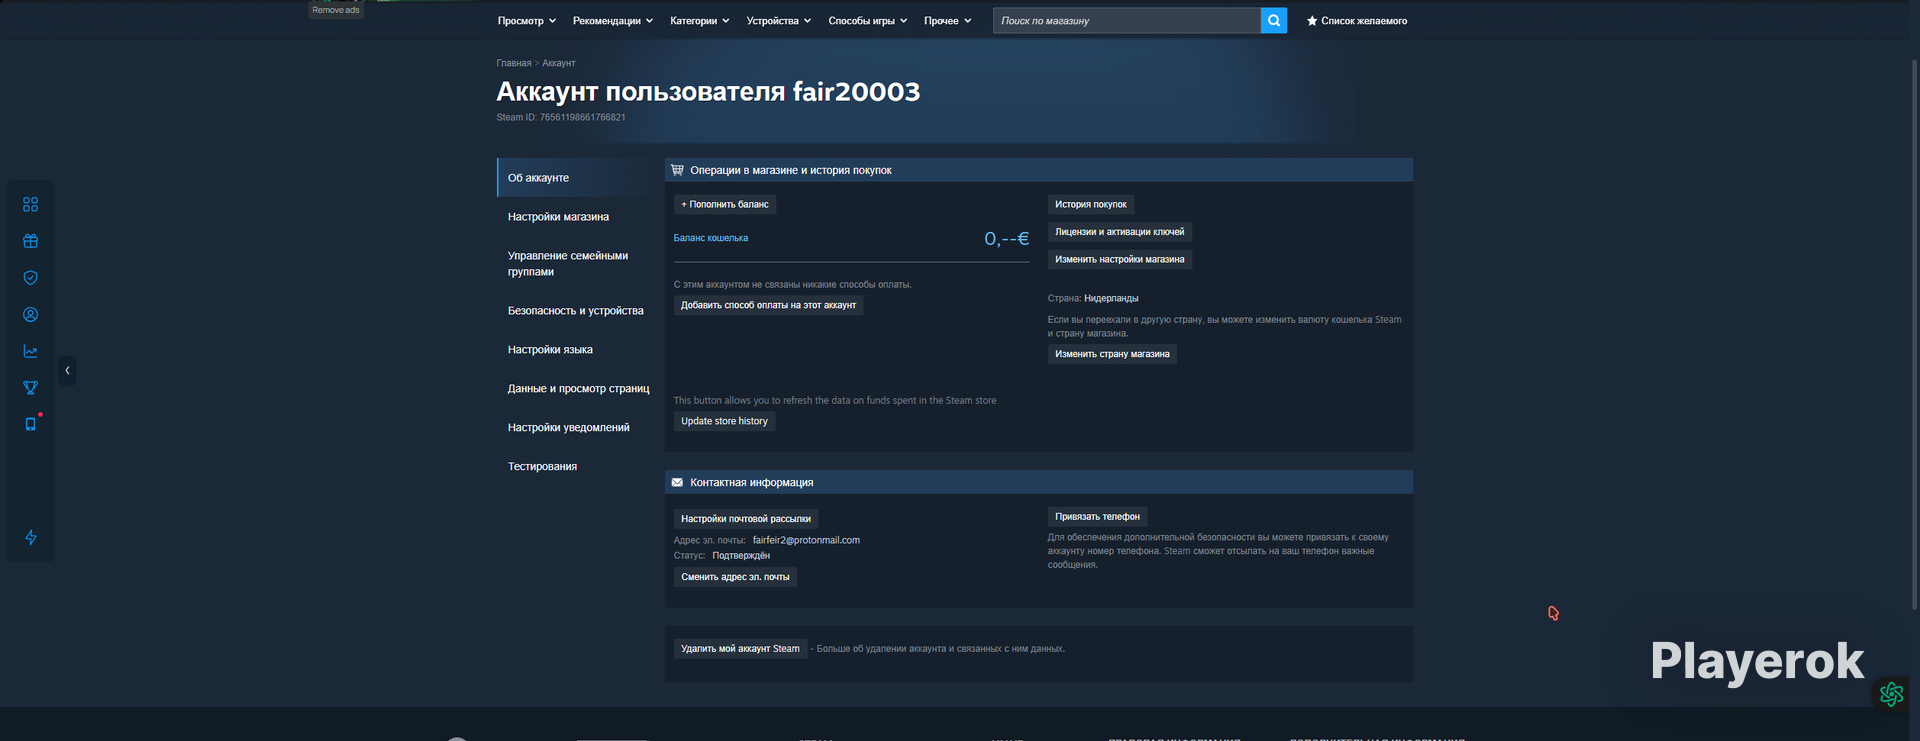Focus the store search input field
The height and width of the screenshot is (741, 1920).
point(1127,20)
